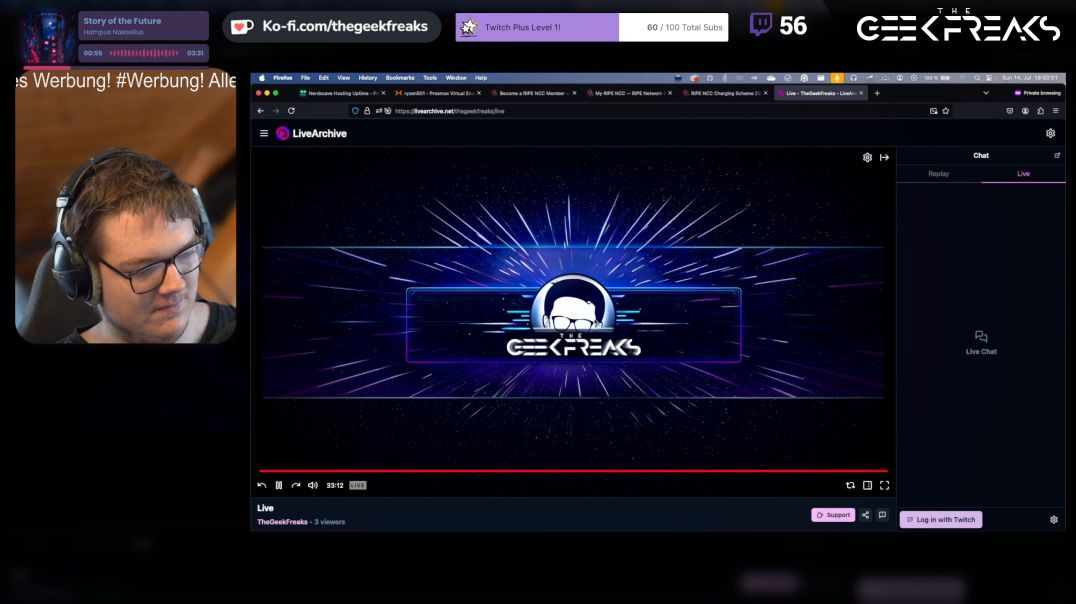The width and height of the screenshot is (1076, 604).
Task: Reload the current page
Action: pos(291,111)
